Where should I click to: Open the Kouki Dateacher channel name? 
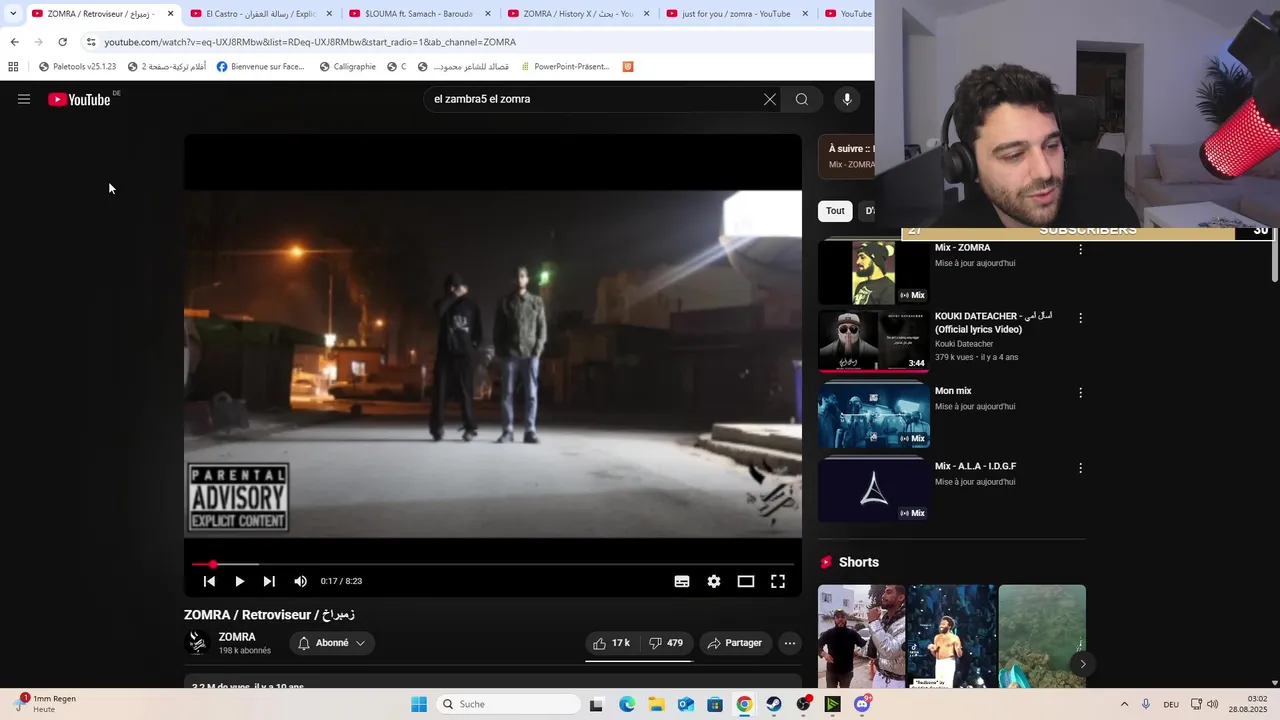964,344
